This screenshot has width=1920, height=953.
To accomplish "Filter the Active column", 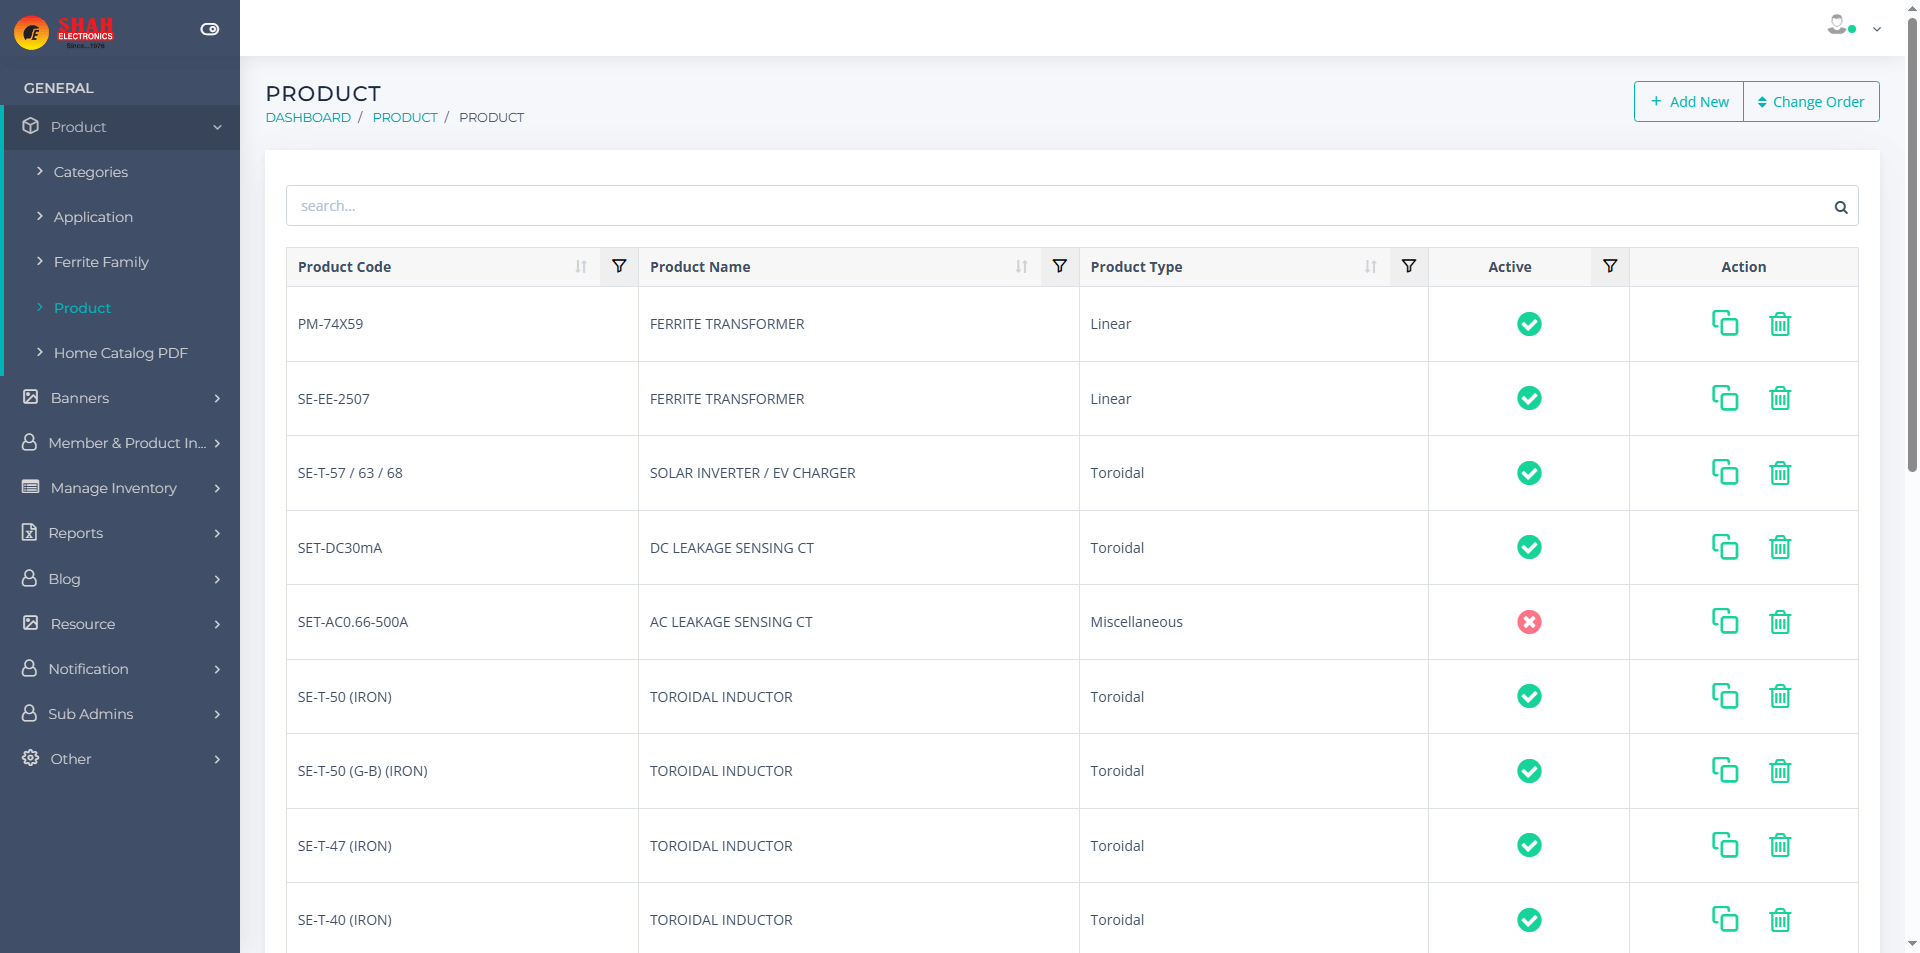I will 1609,266.
